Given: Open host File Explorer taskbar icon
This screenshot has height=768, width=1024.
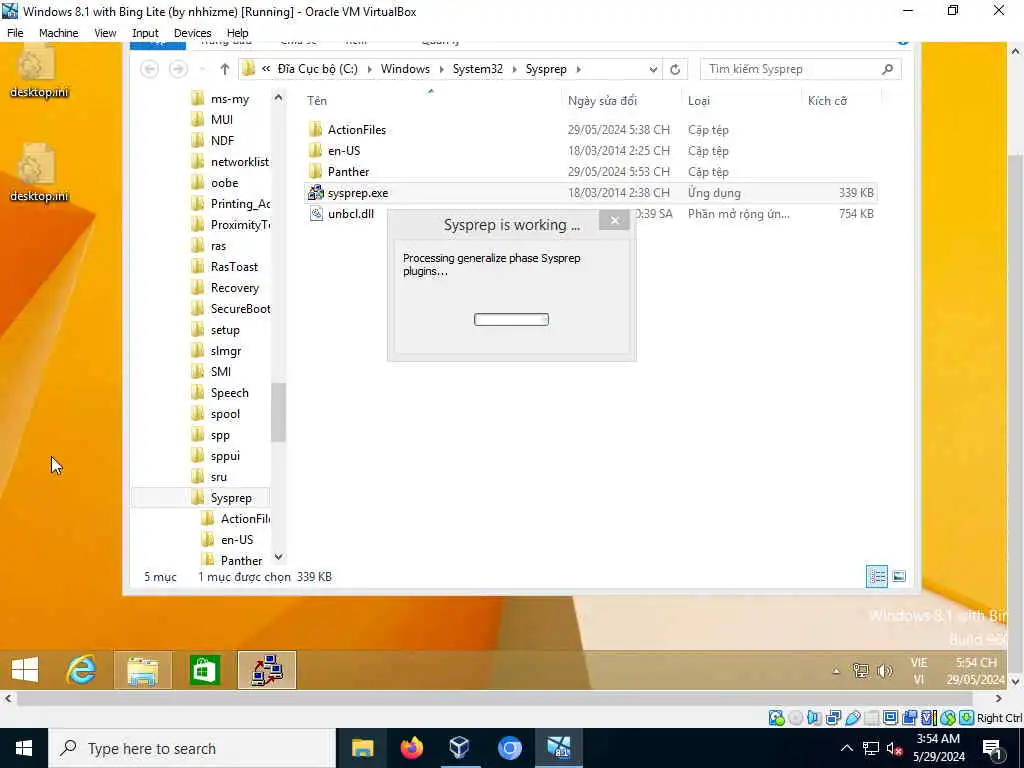Looking at the screenshot, I should coord(362,748).
